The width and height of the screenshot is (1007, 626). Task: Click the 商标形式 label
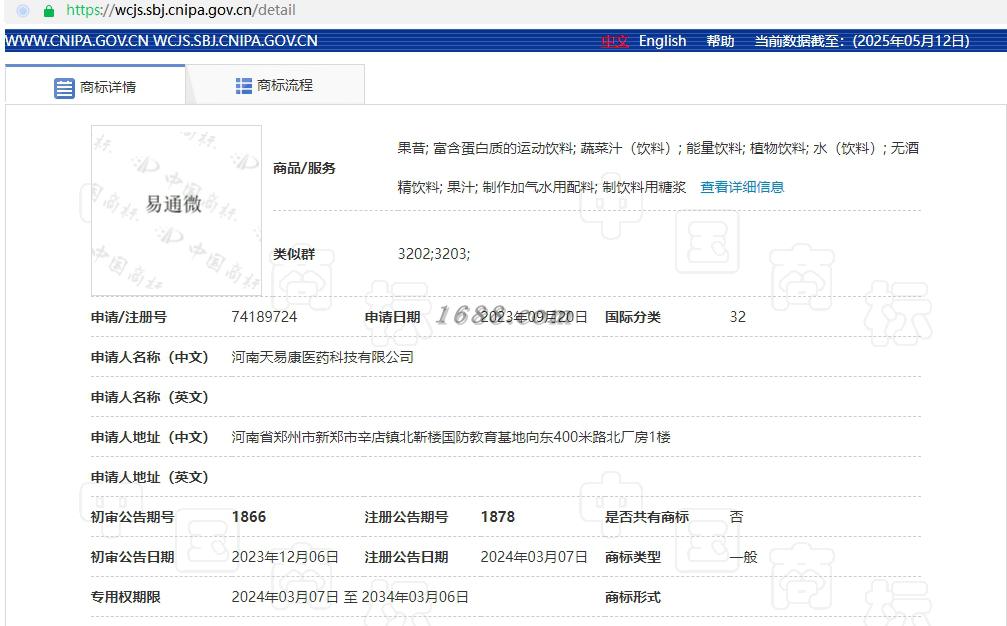click(633, 596)
